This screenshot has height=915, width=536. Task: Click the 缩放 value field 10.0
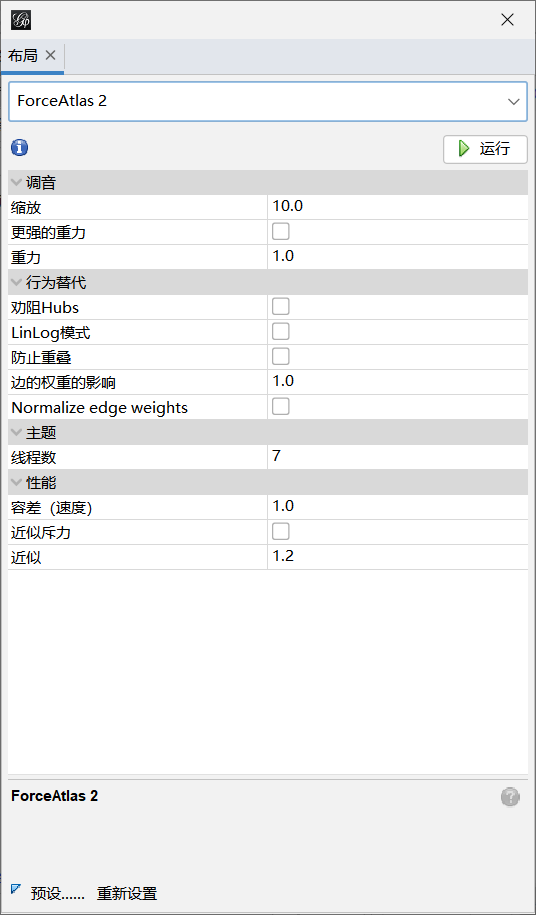[398, 207]
